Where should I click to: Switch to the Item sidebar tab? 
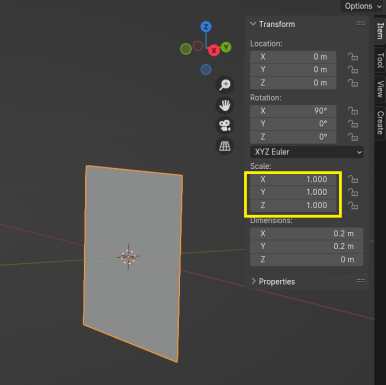coord(380,31)
